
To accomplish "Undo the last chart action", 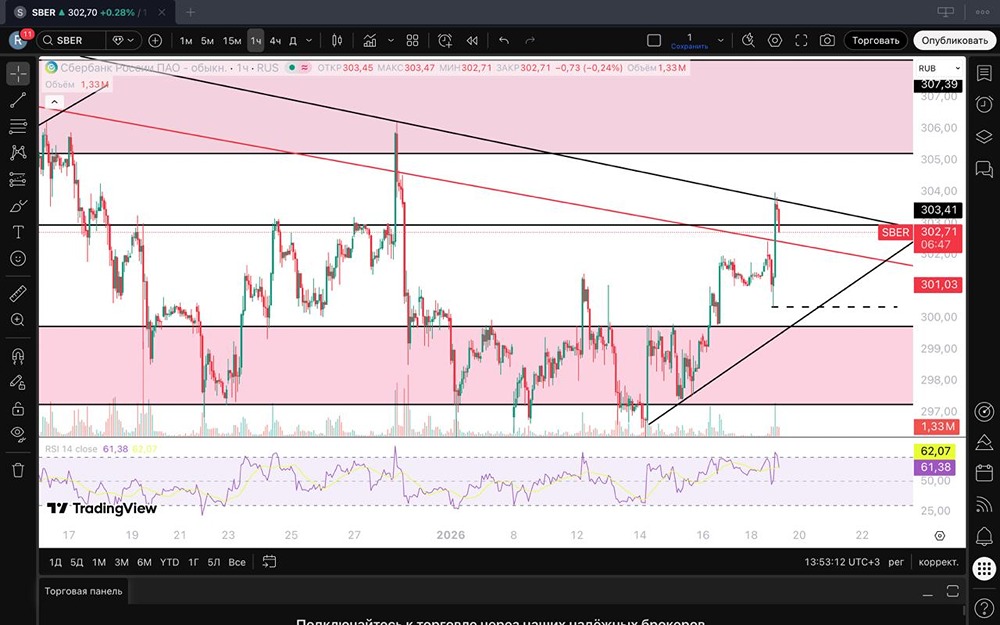I will click(504, 41).
